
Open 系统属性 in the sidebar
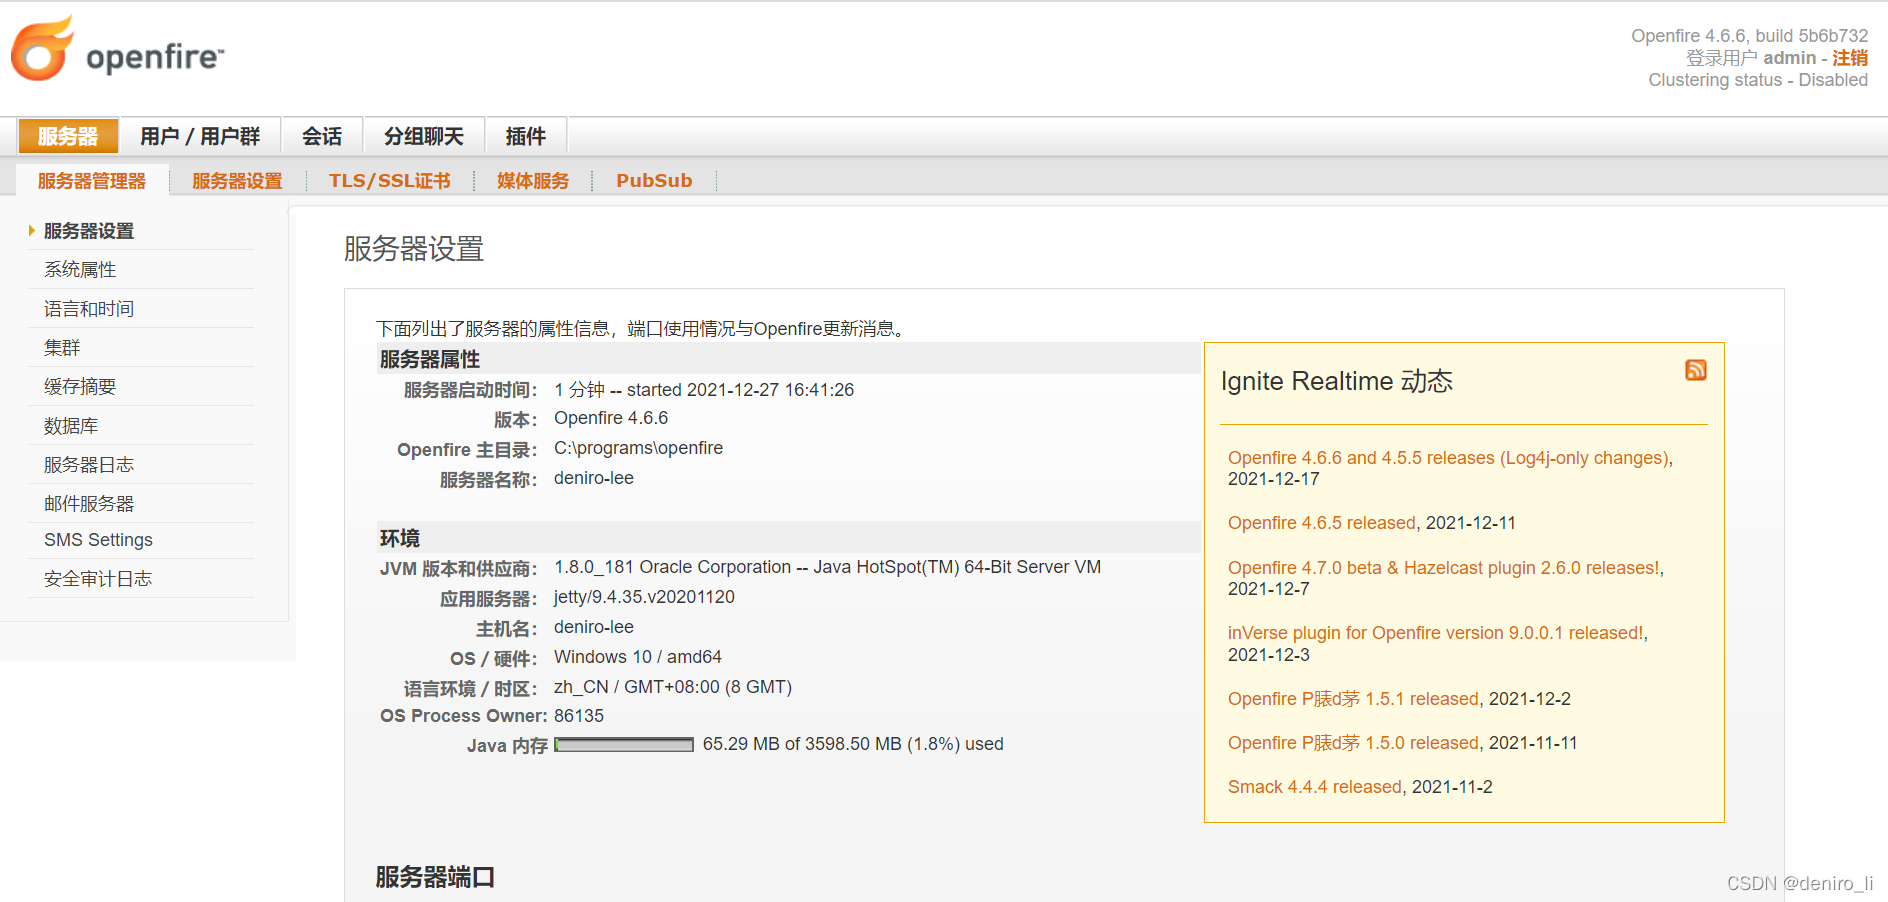80,270
